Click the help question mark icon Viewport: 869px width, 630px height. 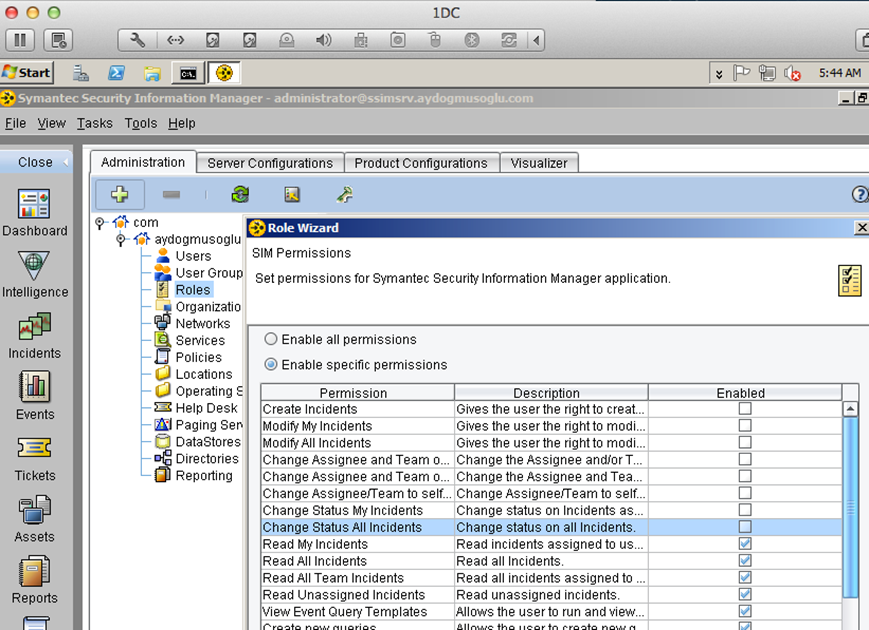coord(860,194)
